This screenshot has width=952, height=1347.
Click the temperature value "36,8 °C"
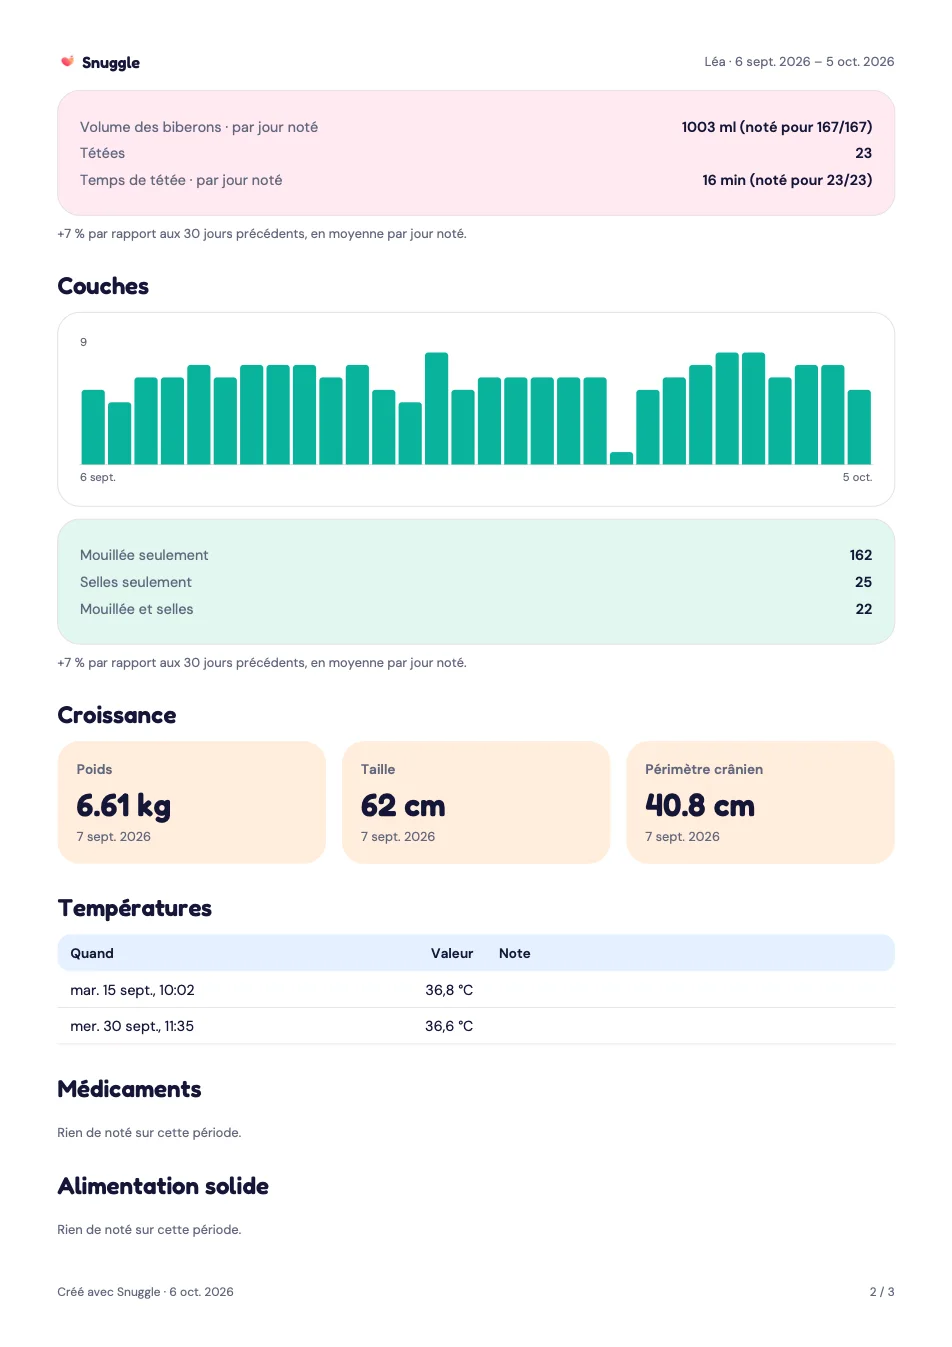[449, 990]
